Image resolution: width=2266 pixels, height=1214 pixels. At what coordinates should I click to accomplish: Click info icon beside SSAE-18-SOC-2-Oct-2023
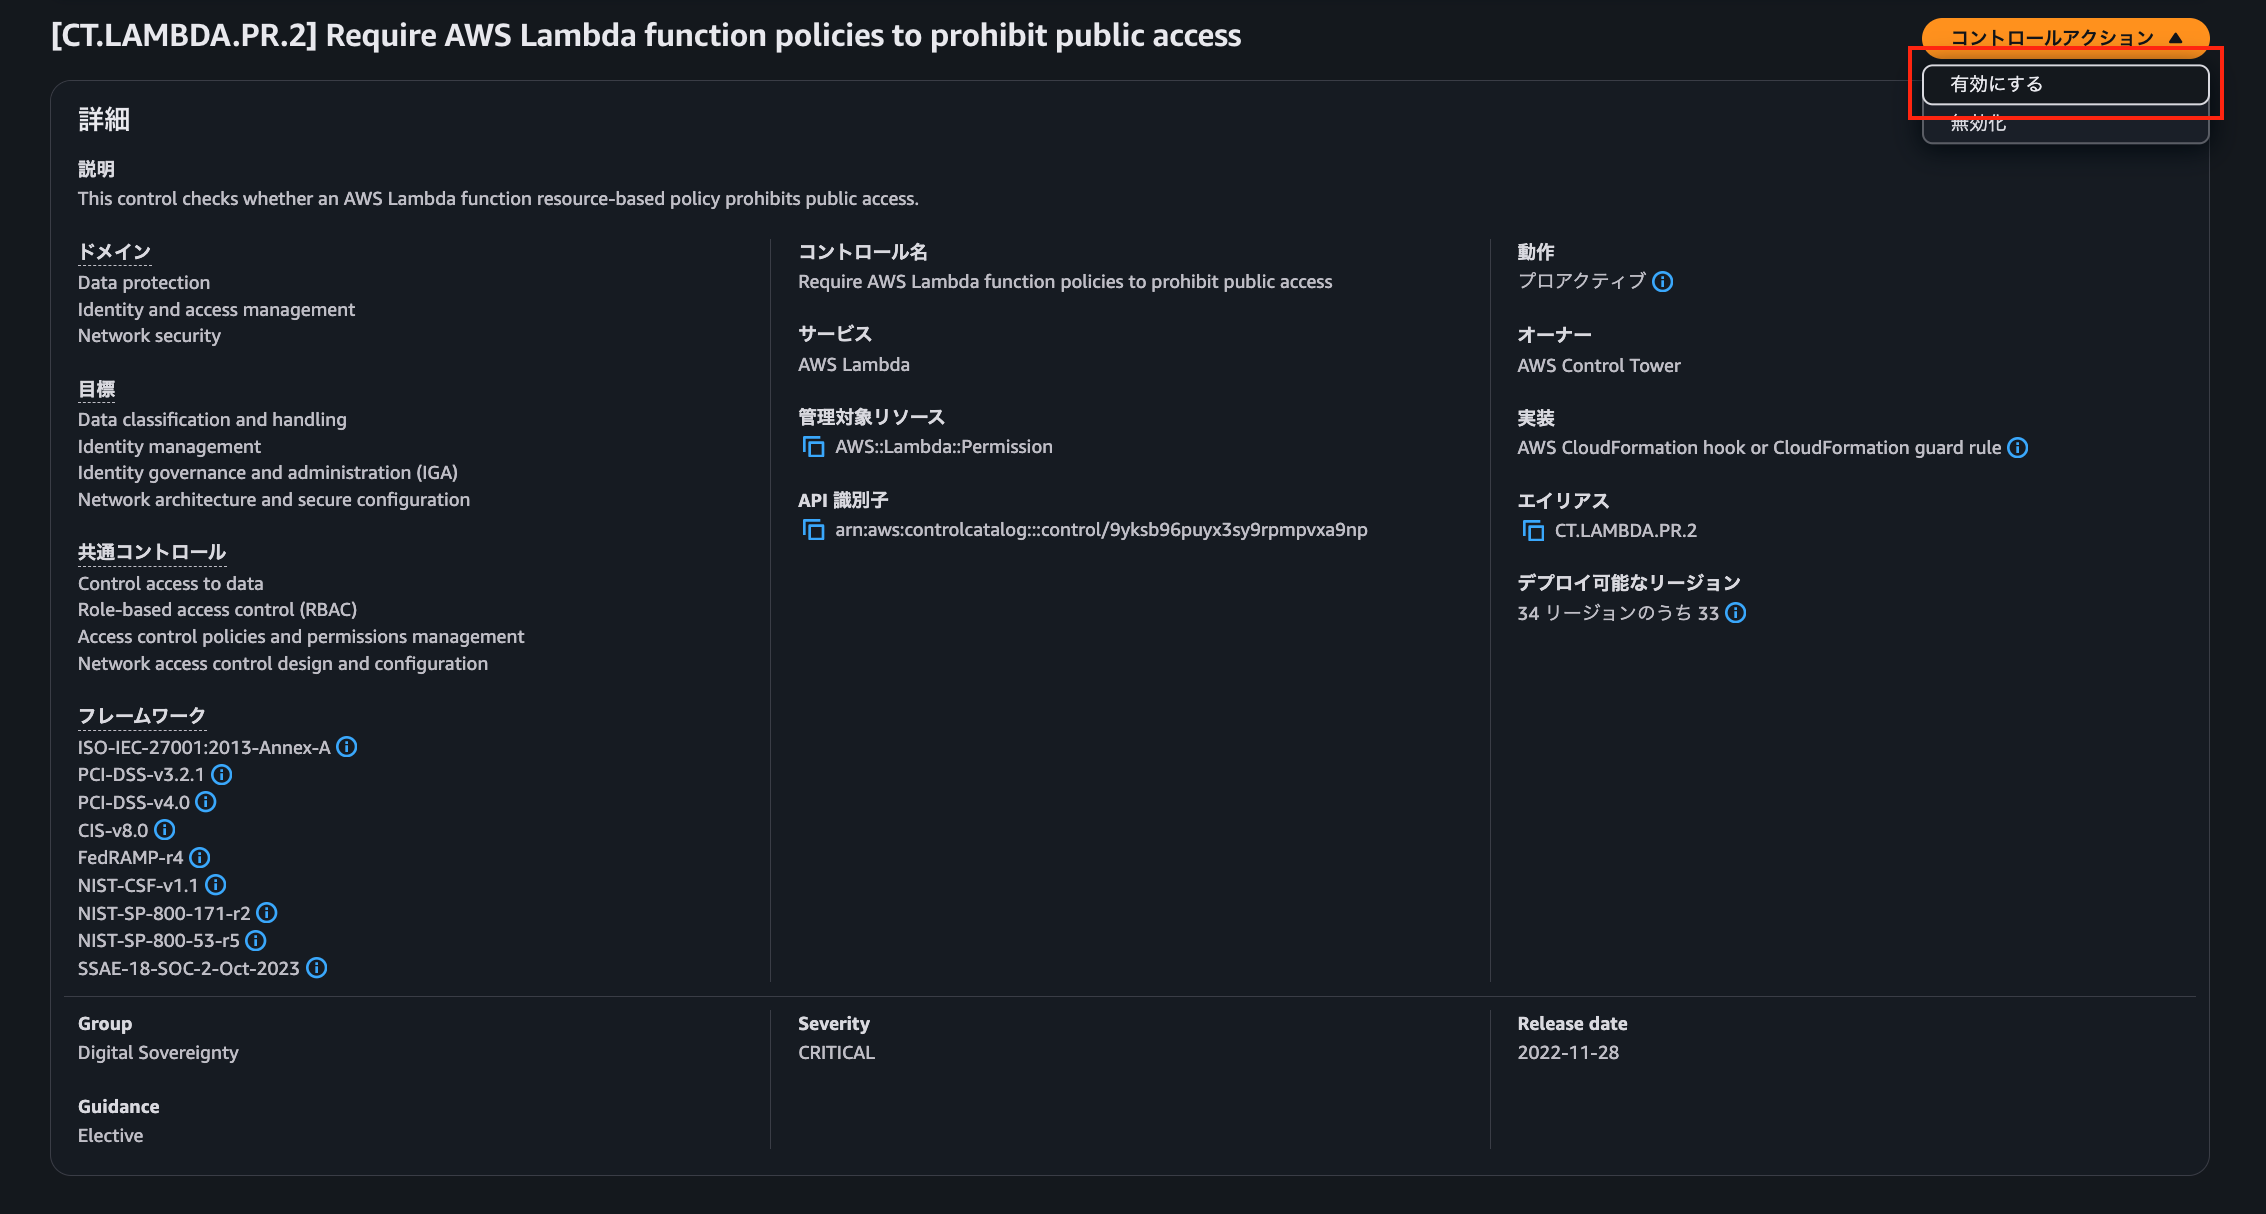(316, 968)
